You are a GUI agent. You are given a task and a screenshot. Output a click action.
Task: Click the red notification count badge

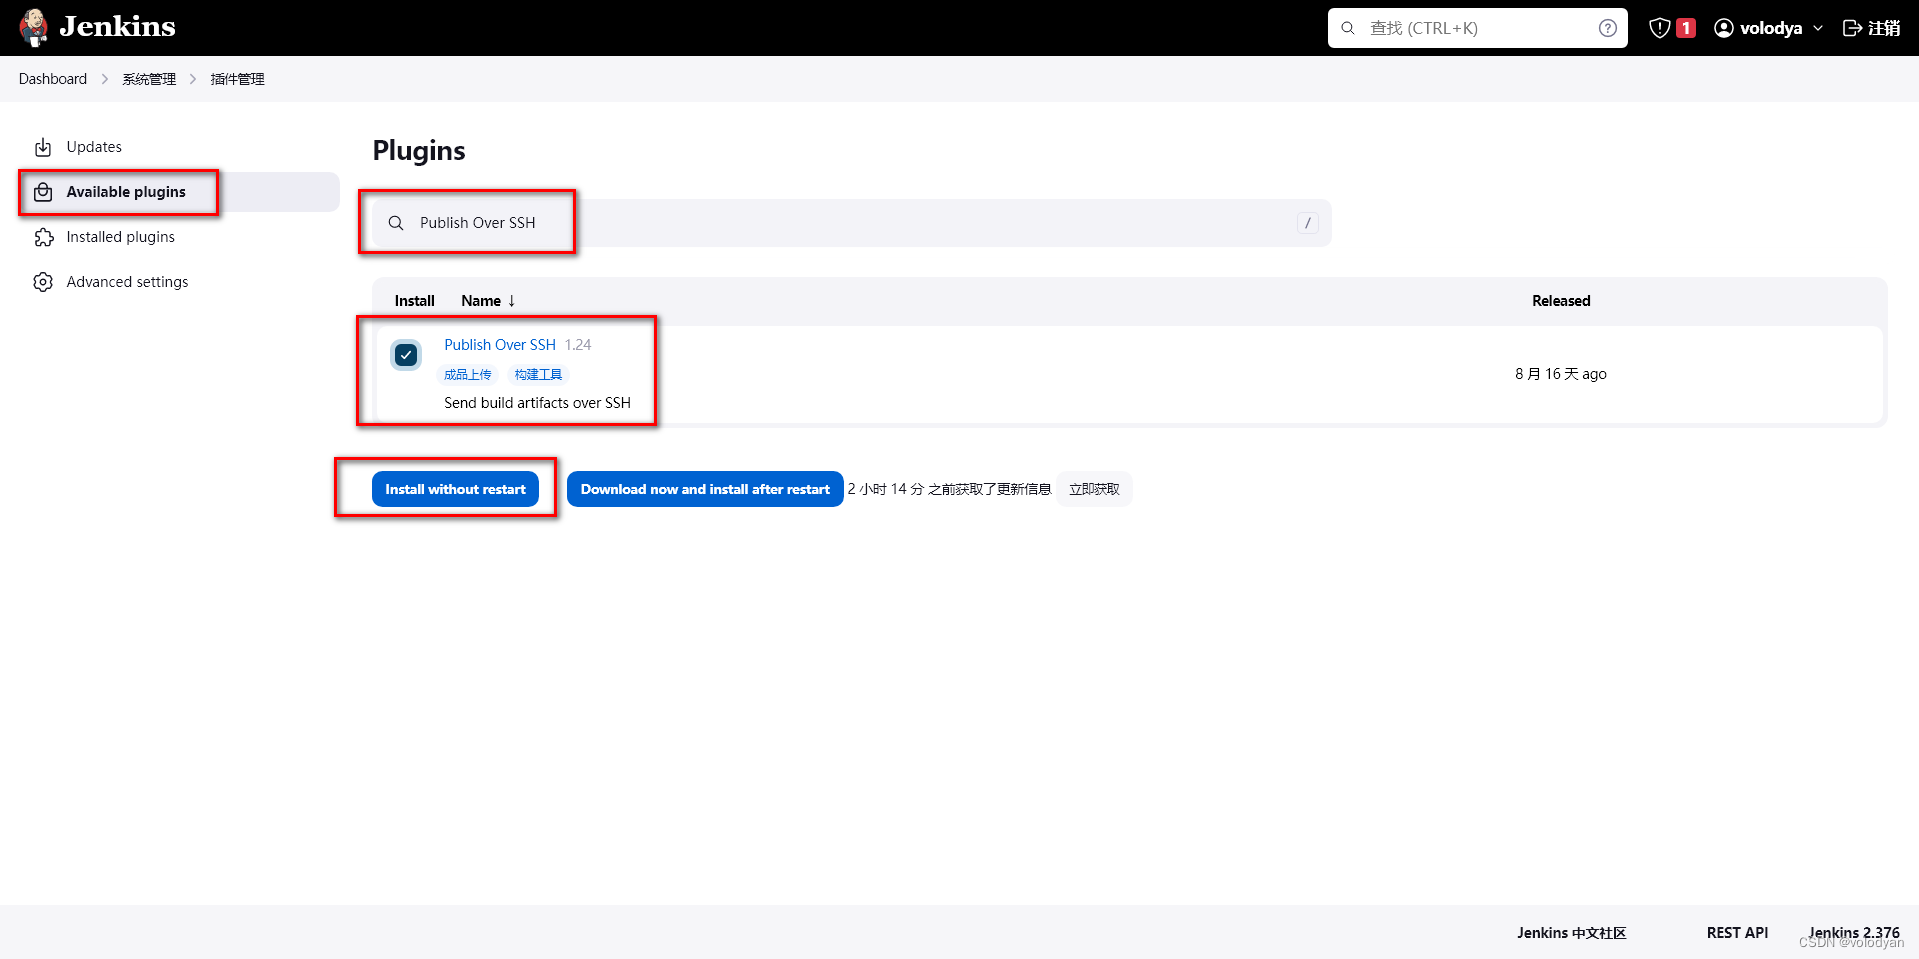(1686, 28)
